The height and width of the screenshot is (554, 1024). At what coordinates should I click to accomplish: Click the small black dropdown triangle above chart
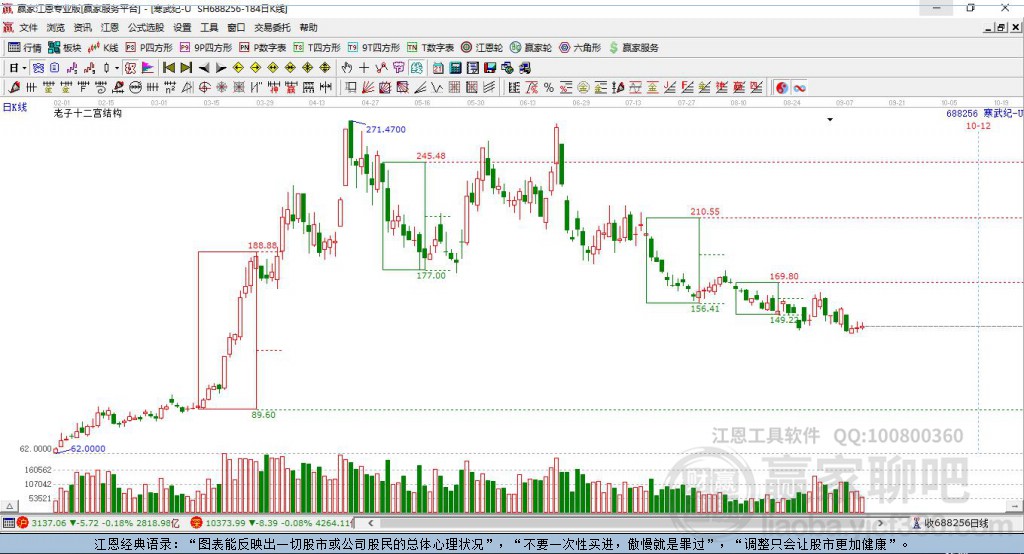pos(830,120)
